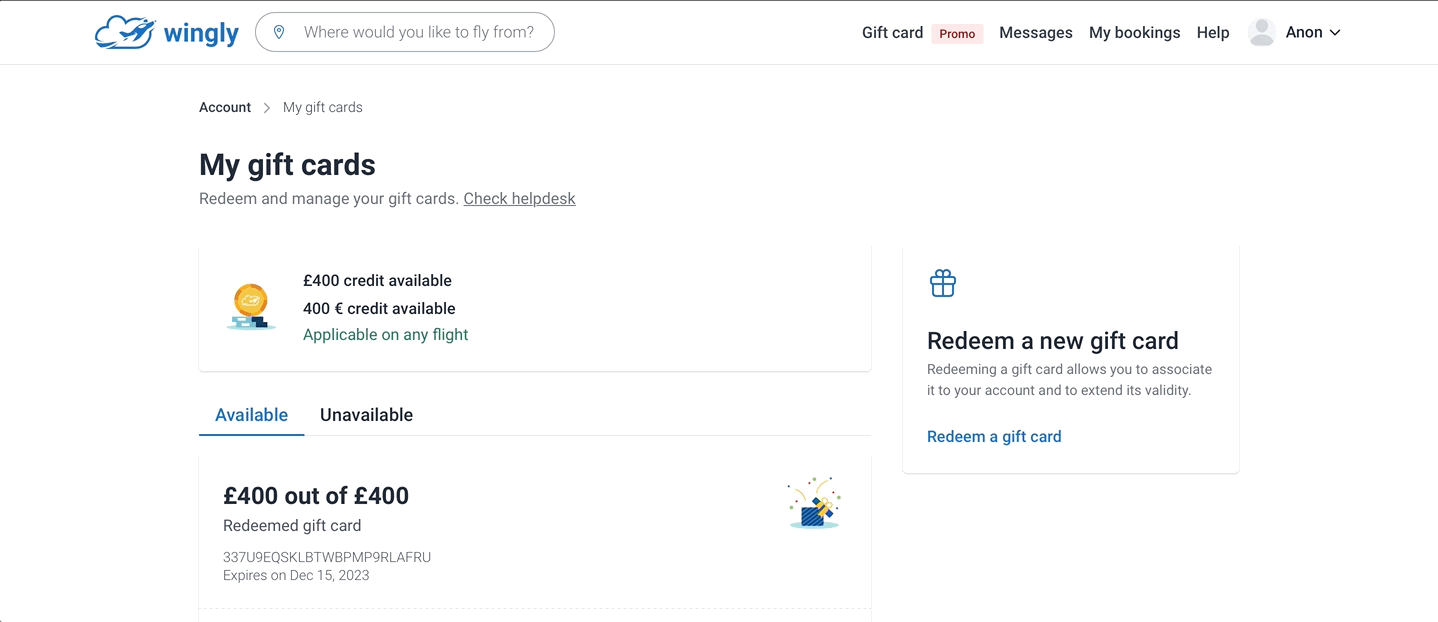Switch to the Unavailable tab
1438x622 pixels.
coord(366,415)
